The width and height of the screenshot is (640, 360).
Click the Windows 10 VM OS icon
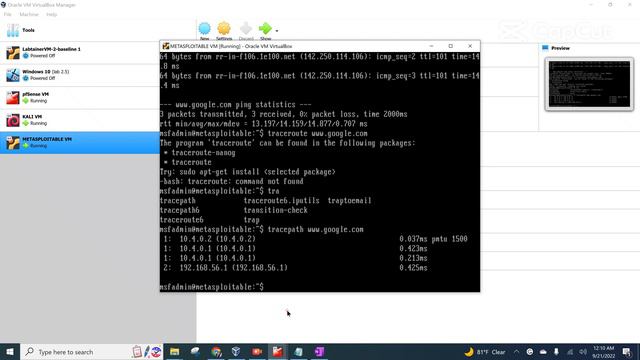13,75
